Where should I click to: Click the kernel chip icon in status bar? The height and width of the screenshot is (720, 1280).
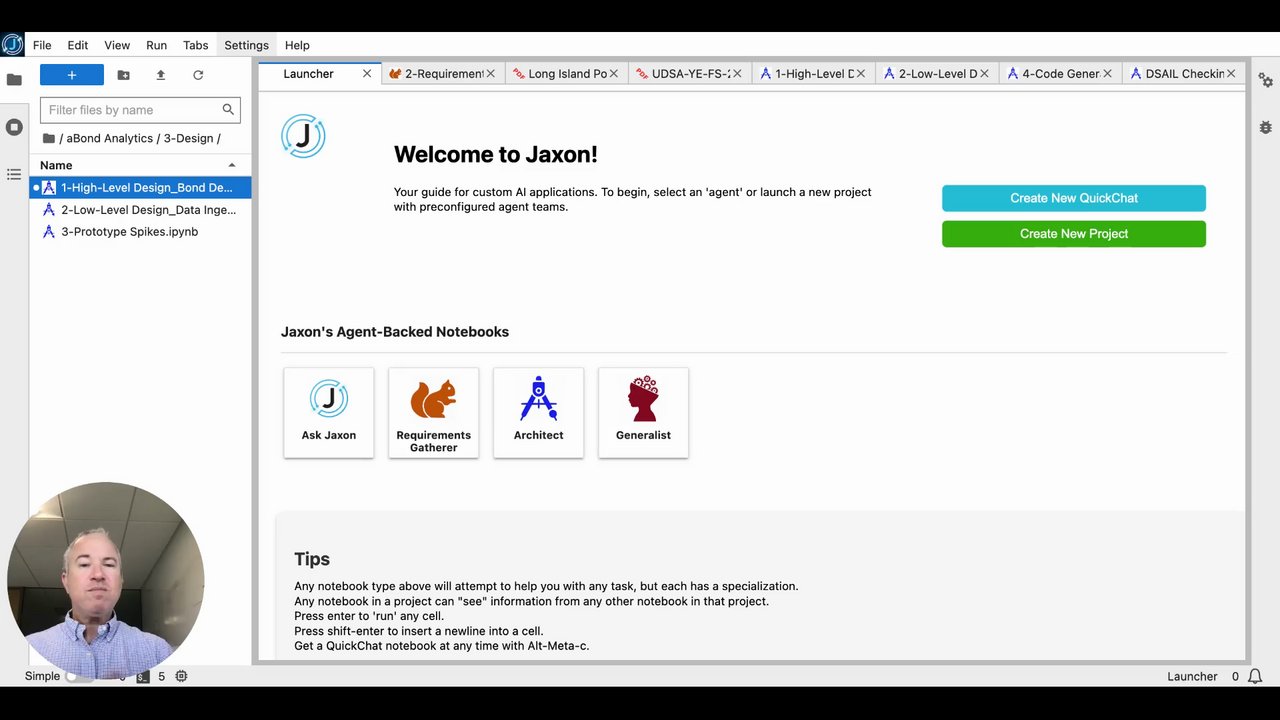pos(181,677)
